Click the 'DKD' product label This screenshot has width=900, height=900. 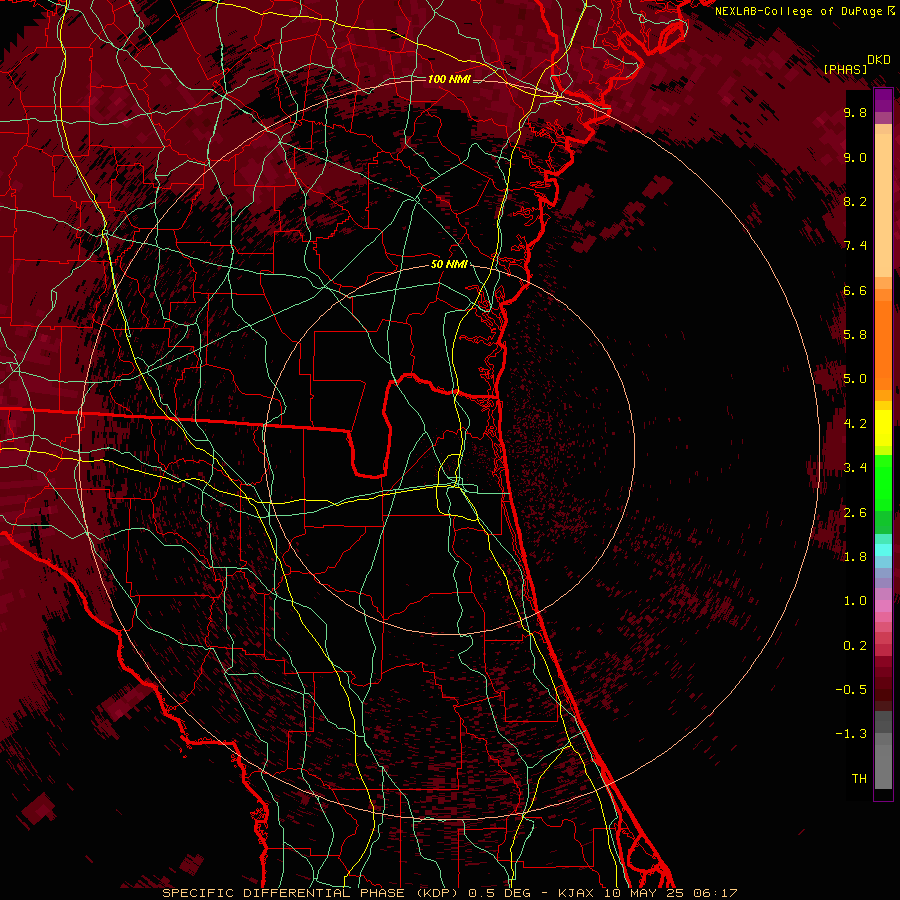879,60
